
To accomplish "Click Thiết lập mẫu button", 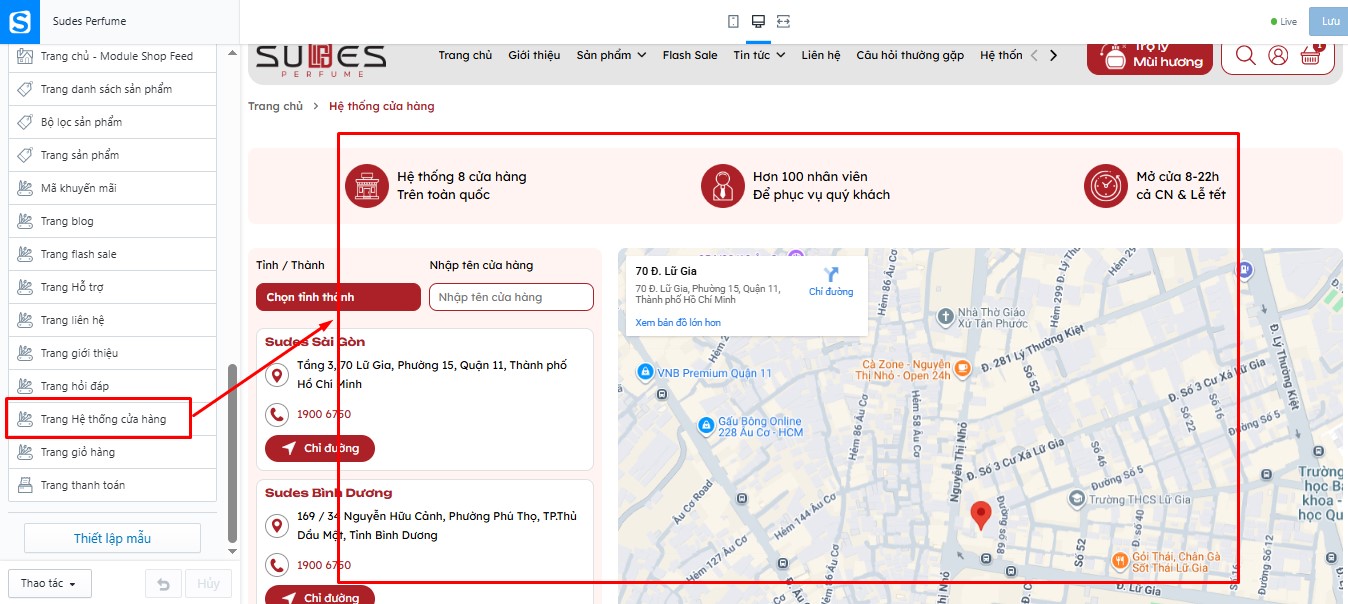I will coord(112,538).
